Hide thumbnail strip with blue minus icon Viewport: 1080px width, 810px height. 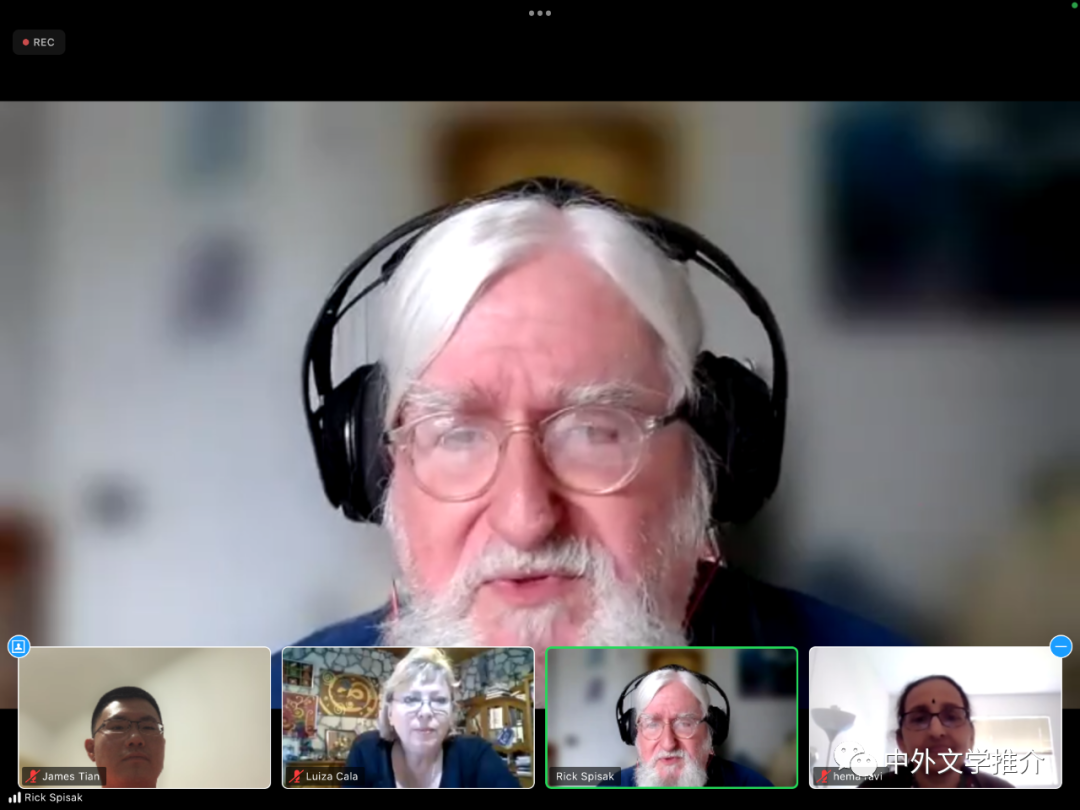1061,646
